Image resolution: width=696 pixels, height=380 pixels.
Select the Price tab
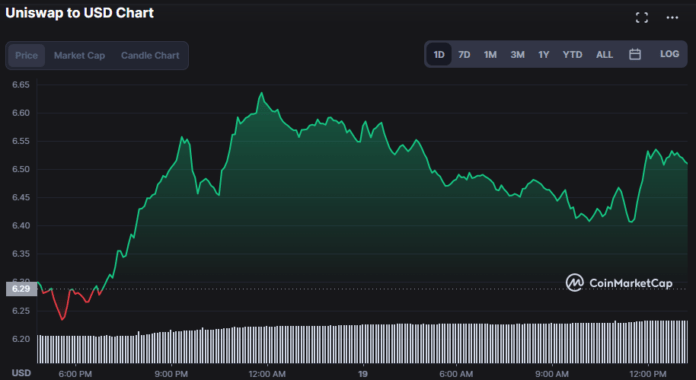coord(27,55)
